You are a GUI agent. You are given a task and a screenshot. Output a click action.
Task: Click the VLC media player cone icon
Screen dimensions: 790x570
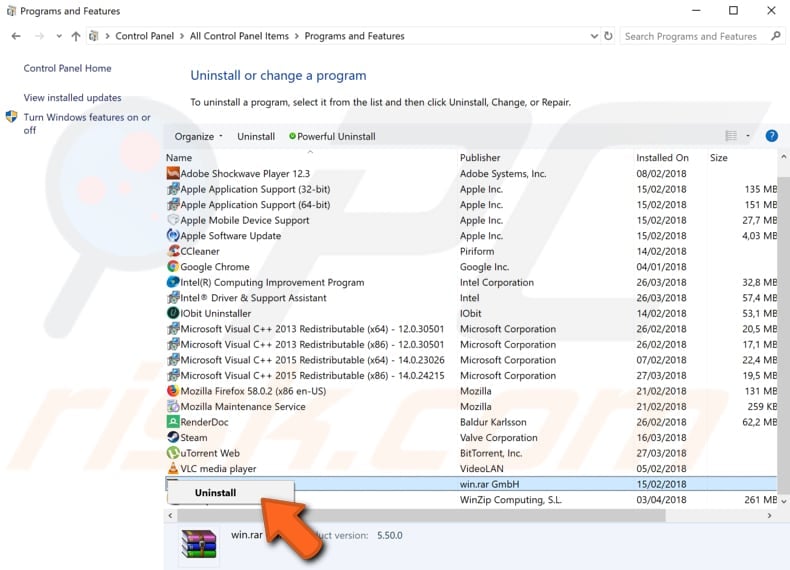[173, 468]
